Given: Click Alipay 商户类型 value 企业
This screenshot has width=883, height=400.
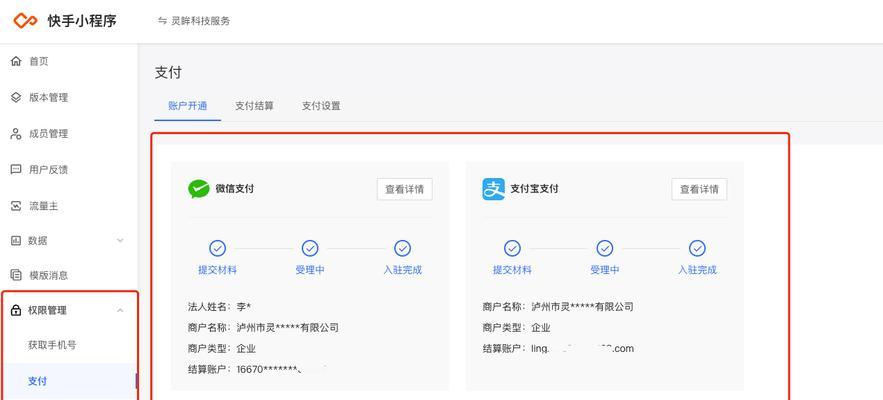Looking at the screenshot, I should click(541, 327).
